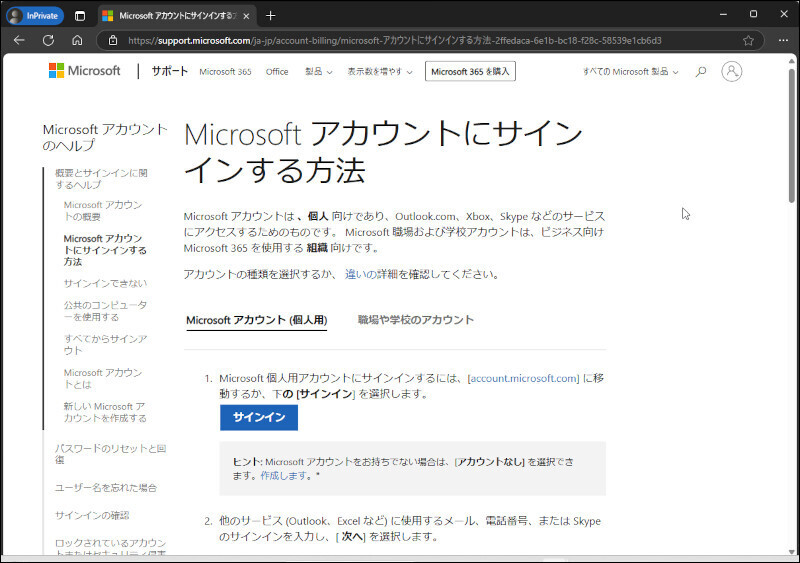Open 概要とサインインに関するヘルプ sidebar section
Image resolution: width=800 pixels, height=563 pixels.
click(101, 179)
